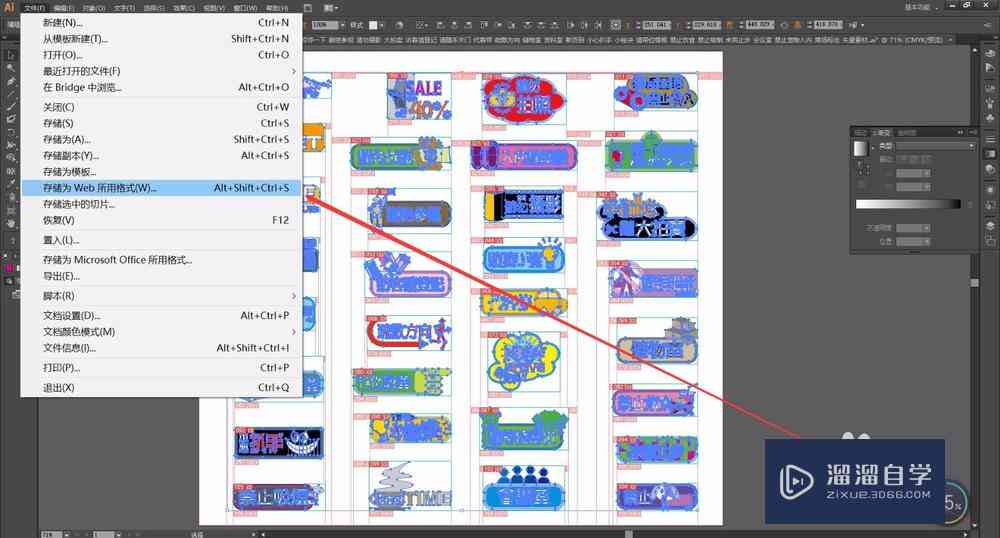Click the style swatch in control bar
1000x538 pixels.
374,25
